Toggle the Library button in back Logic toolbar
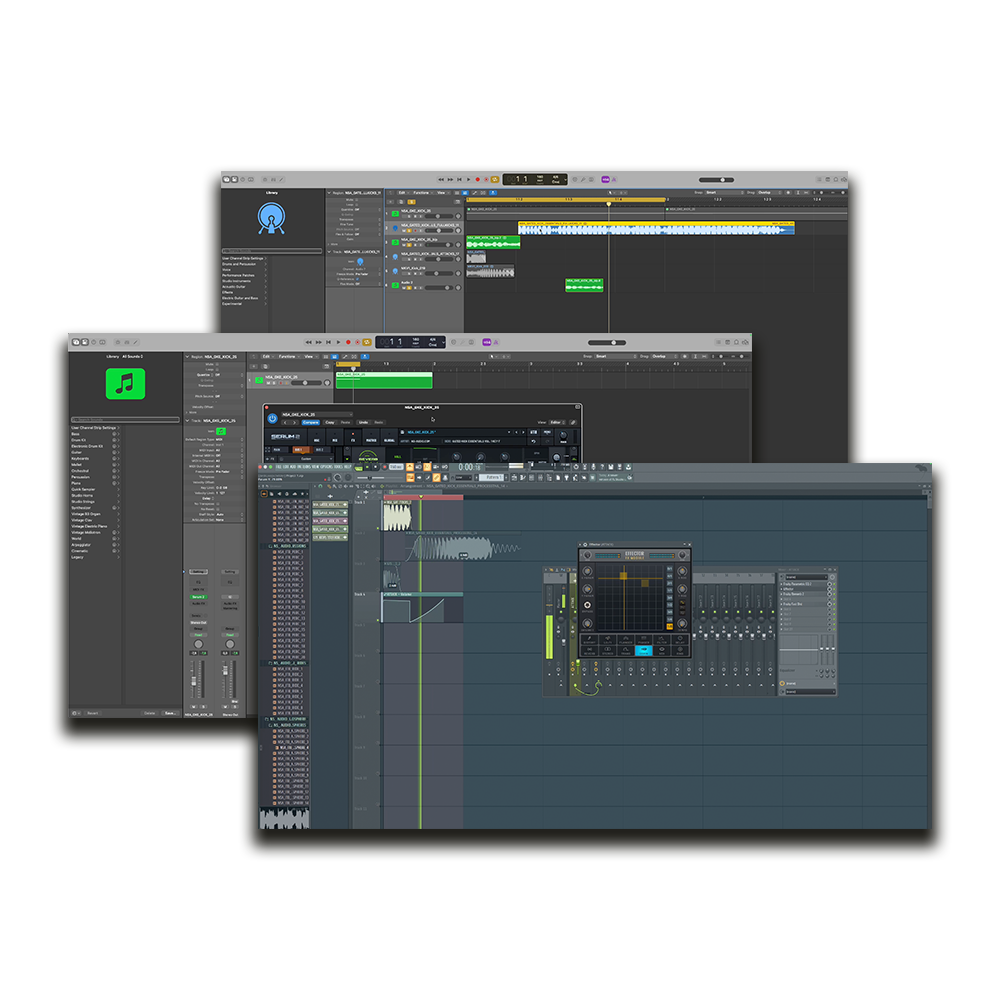 coord(226,180)
